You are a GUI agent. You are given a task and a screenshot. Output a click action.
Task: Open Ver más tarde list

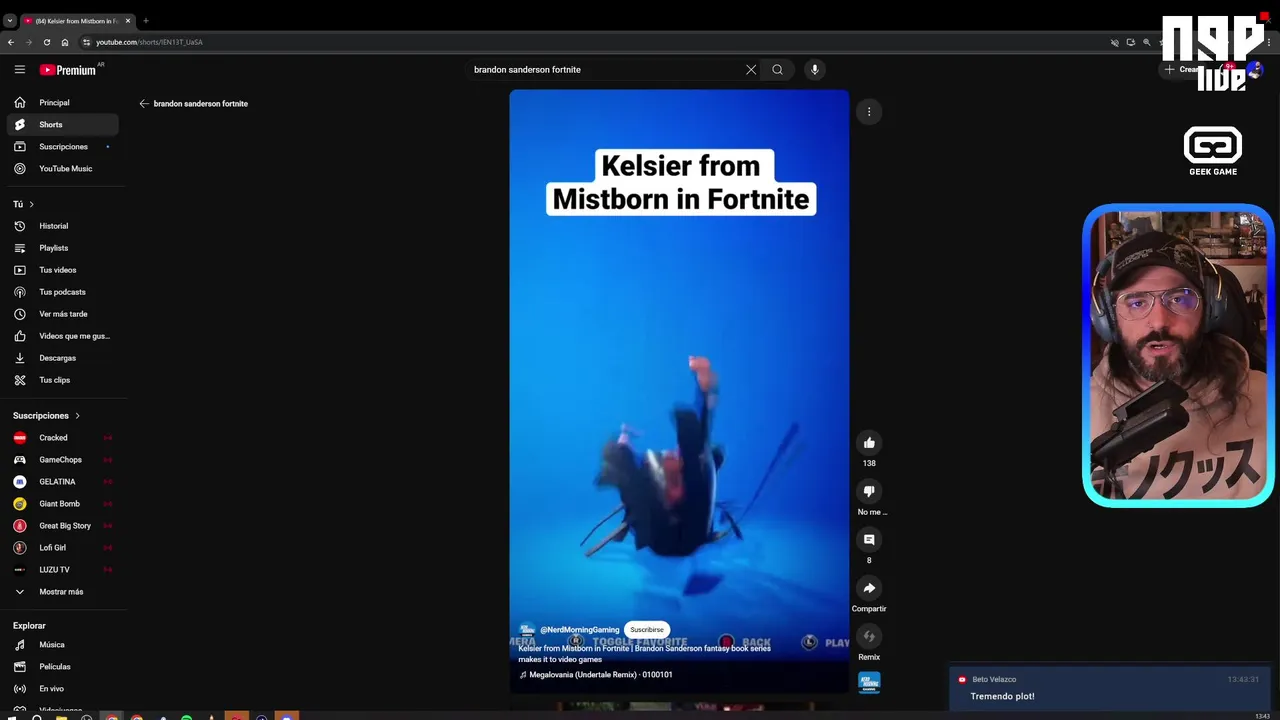(62, 314)
